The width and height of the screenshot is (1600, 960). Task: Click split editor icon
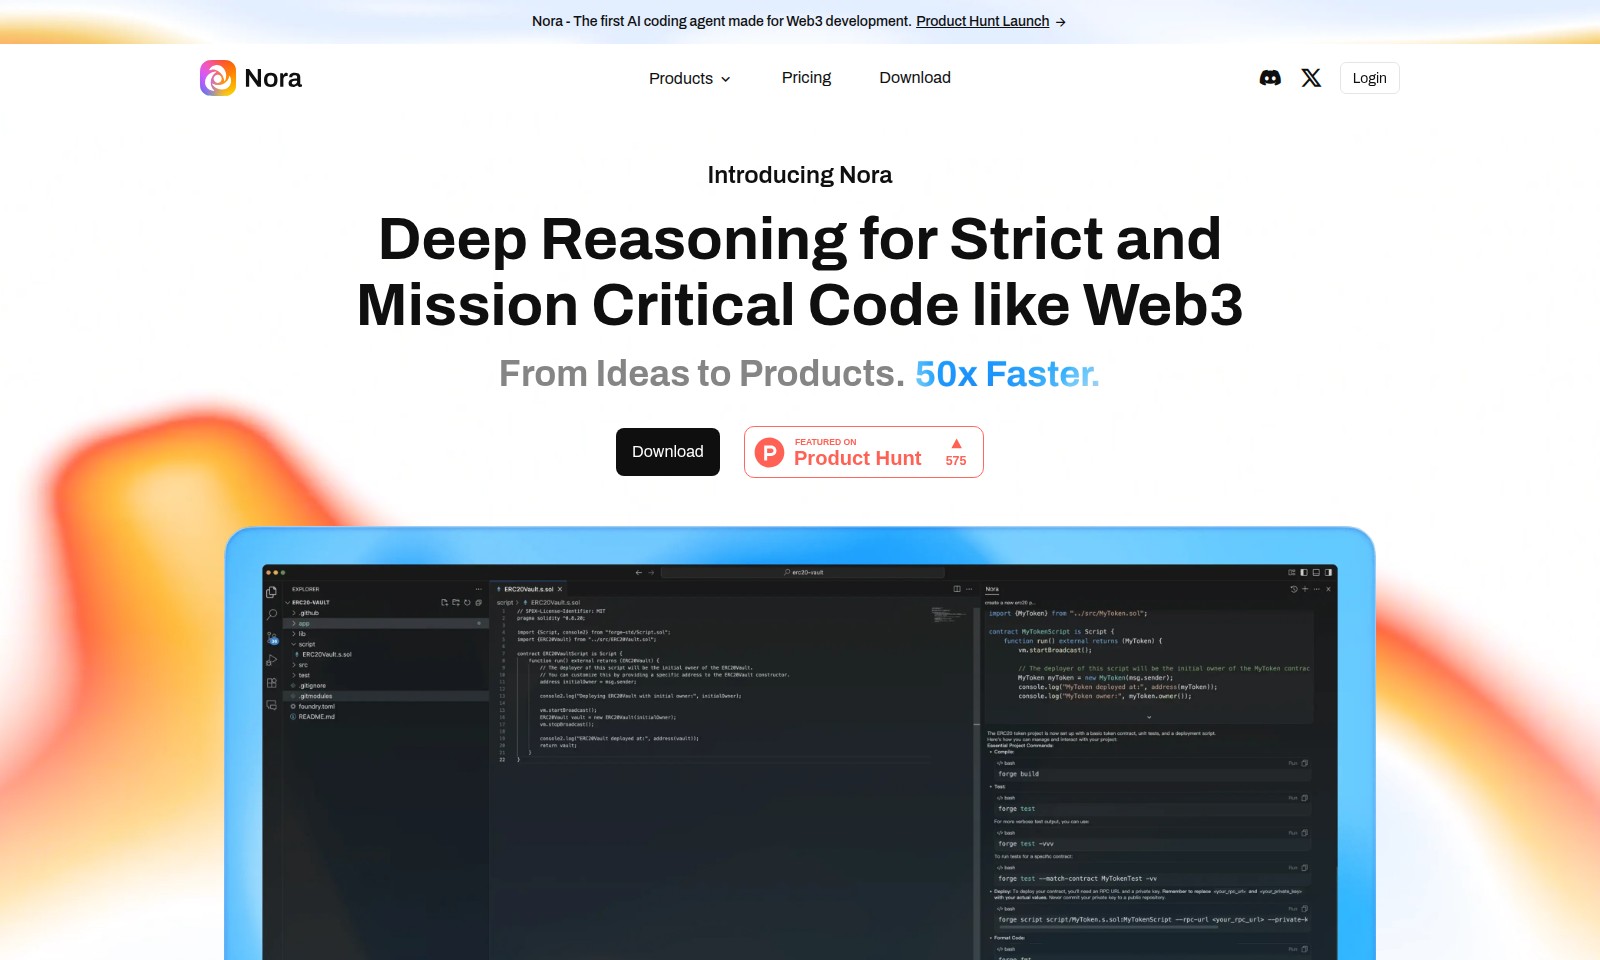click(x=957, y=589)
